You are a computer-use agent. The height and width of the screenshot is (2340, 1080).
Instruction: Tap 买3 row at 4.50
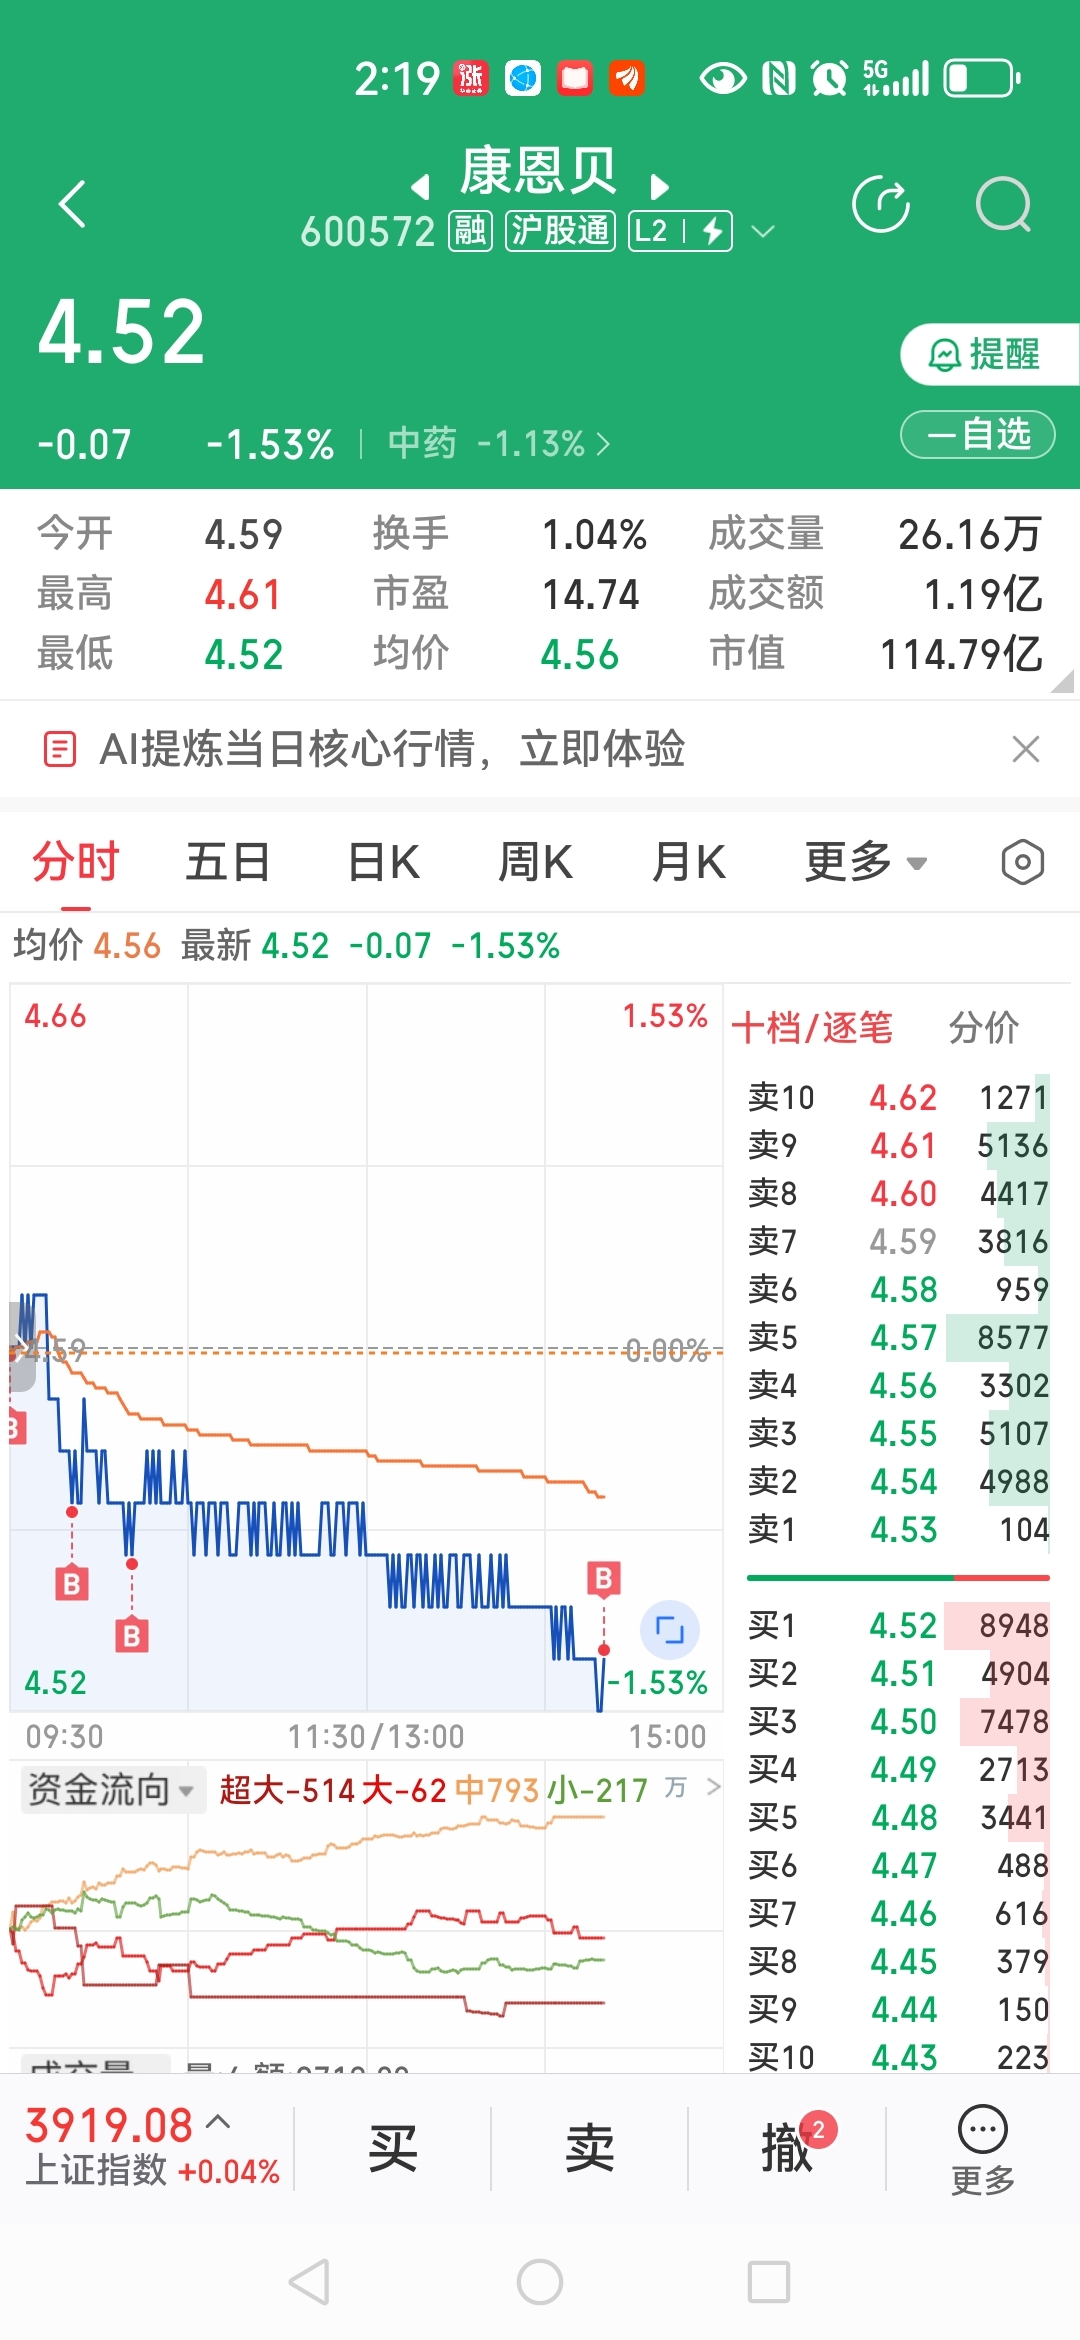pyautogui.click(x=898, y=1721)
